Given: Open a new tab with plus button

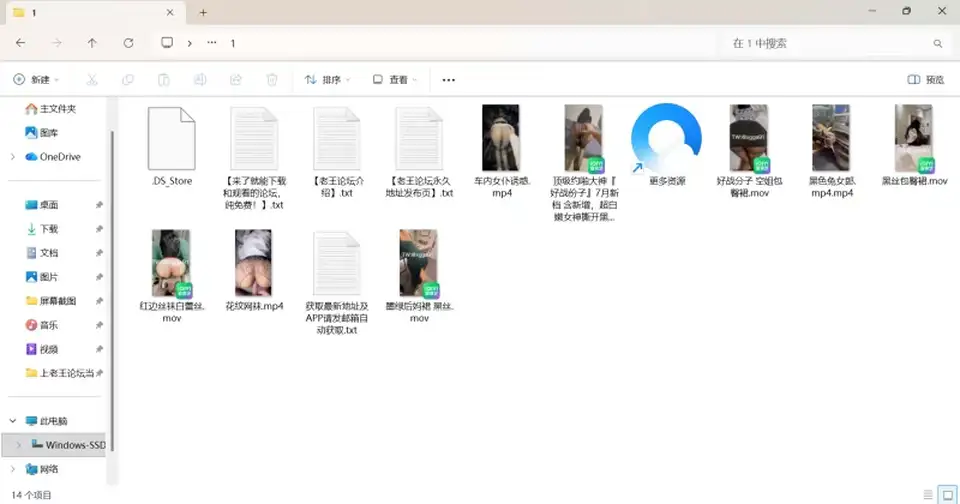Looking at the screenshot, I should tap(203, 12).
